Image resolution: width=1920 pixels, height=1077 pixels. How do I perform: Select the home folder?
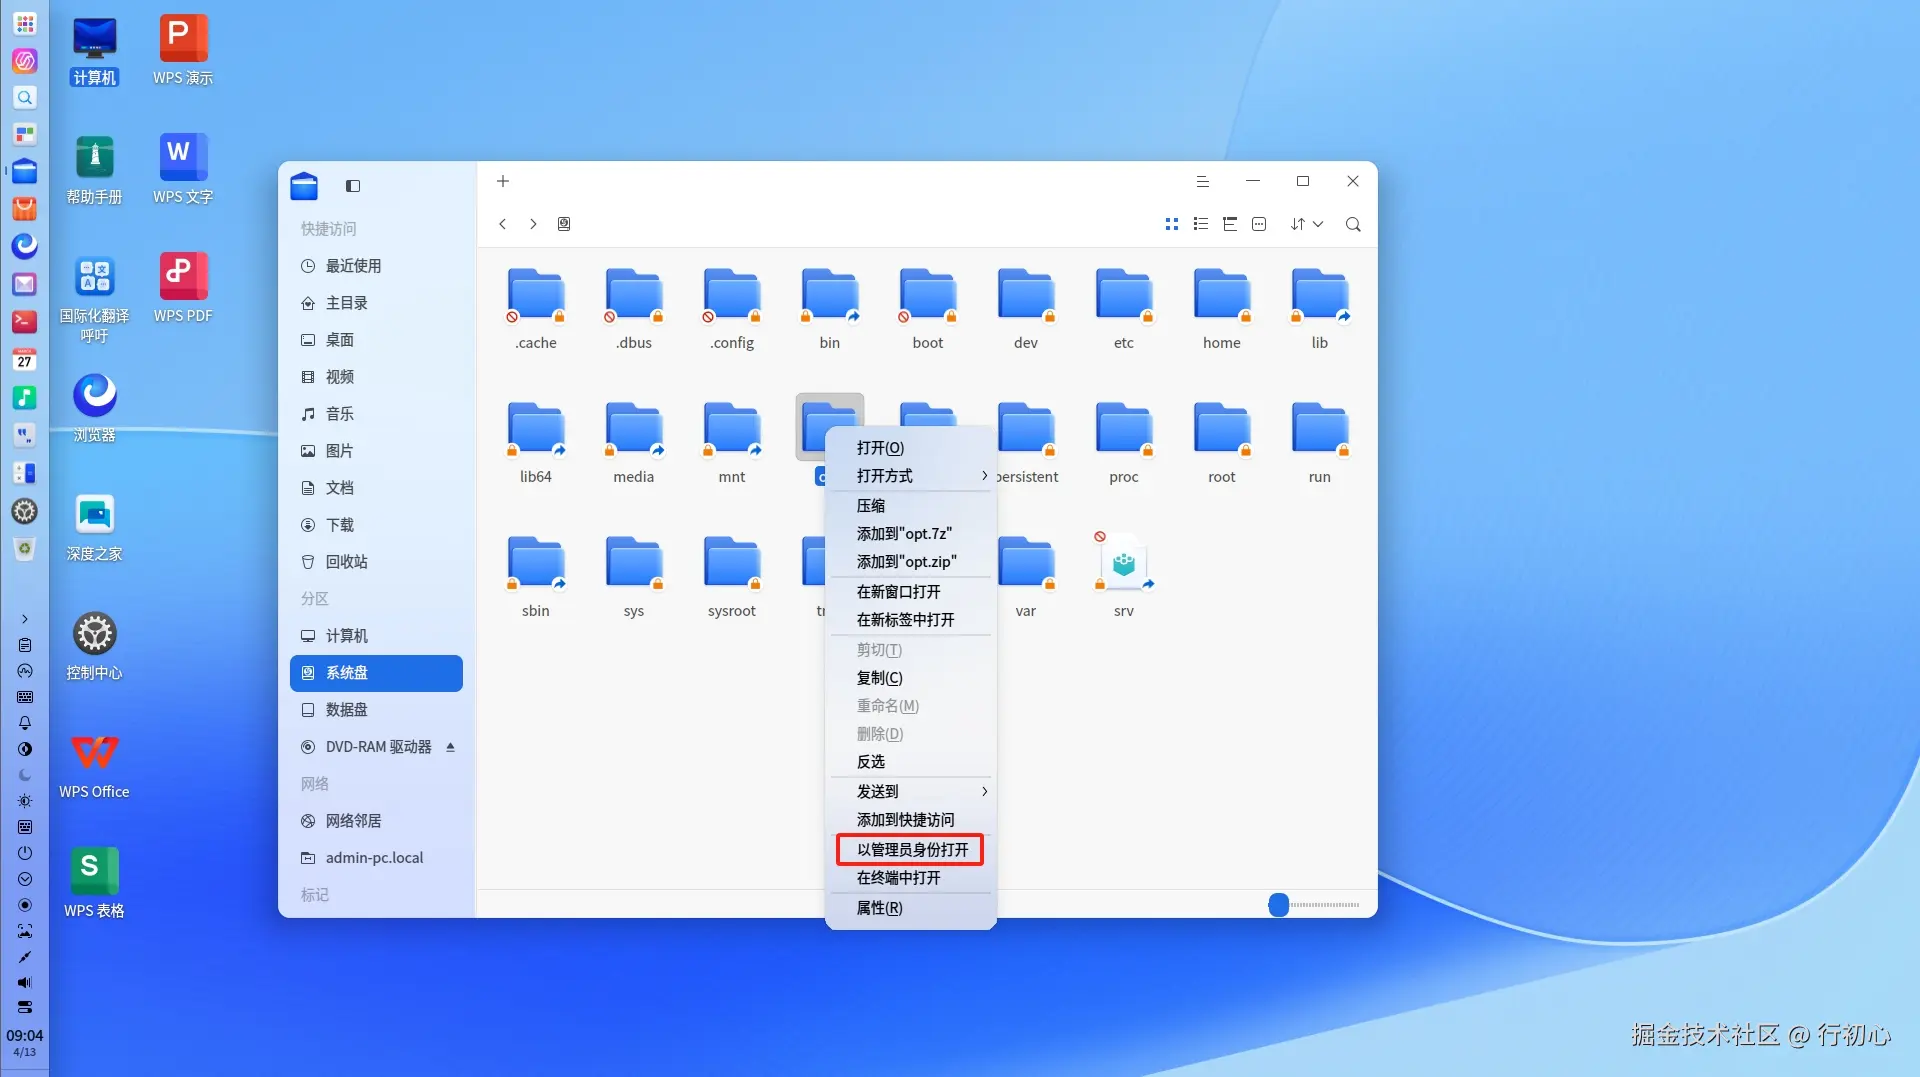point(1222,298)
